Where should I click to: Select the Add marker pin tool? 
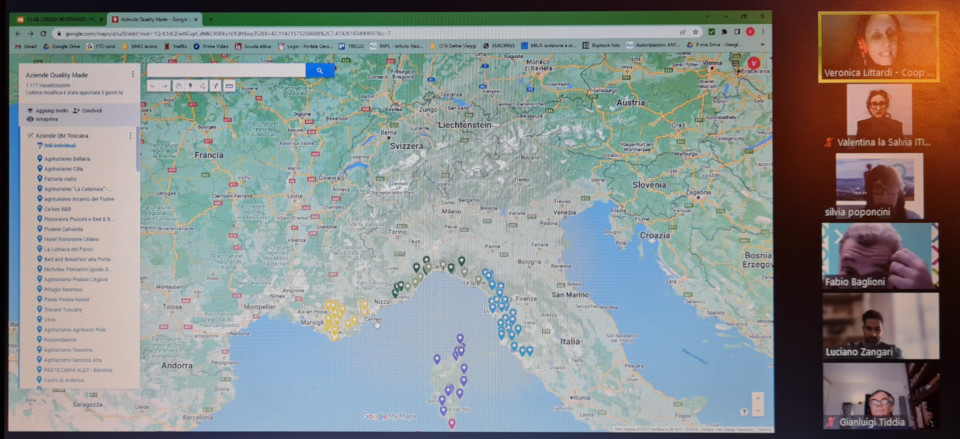pyautogui.click(x=190, y=86)
